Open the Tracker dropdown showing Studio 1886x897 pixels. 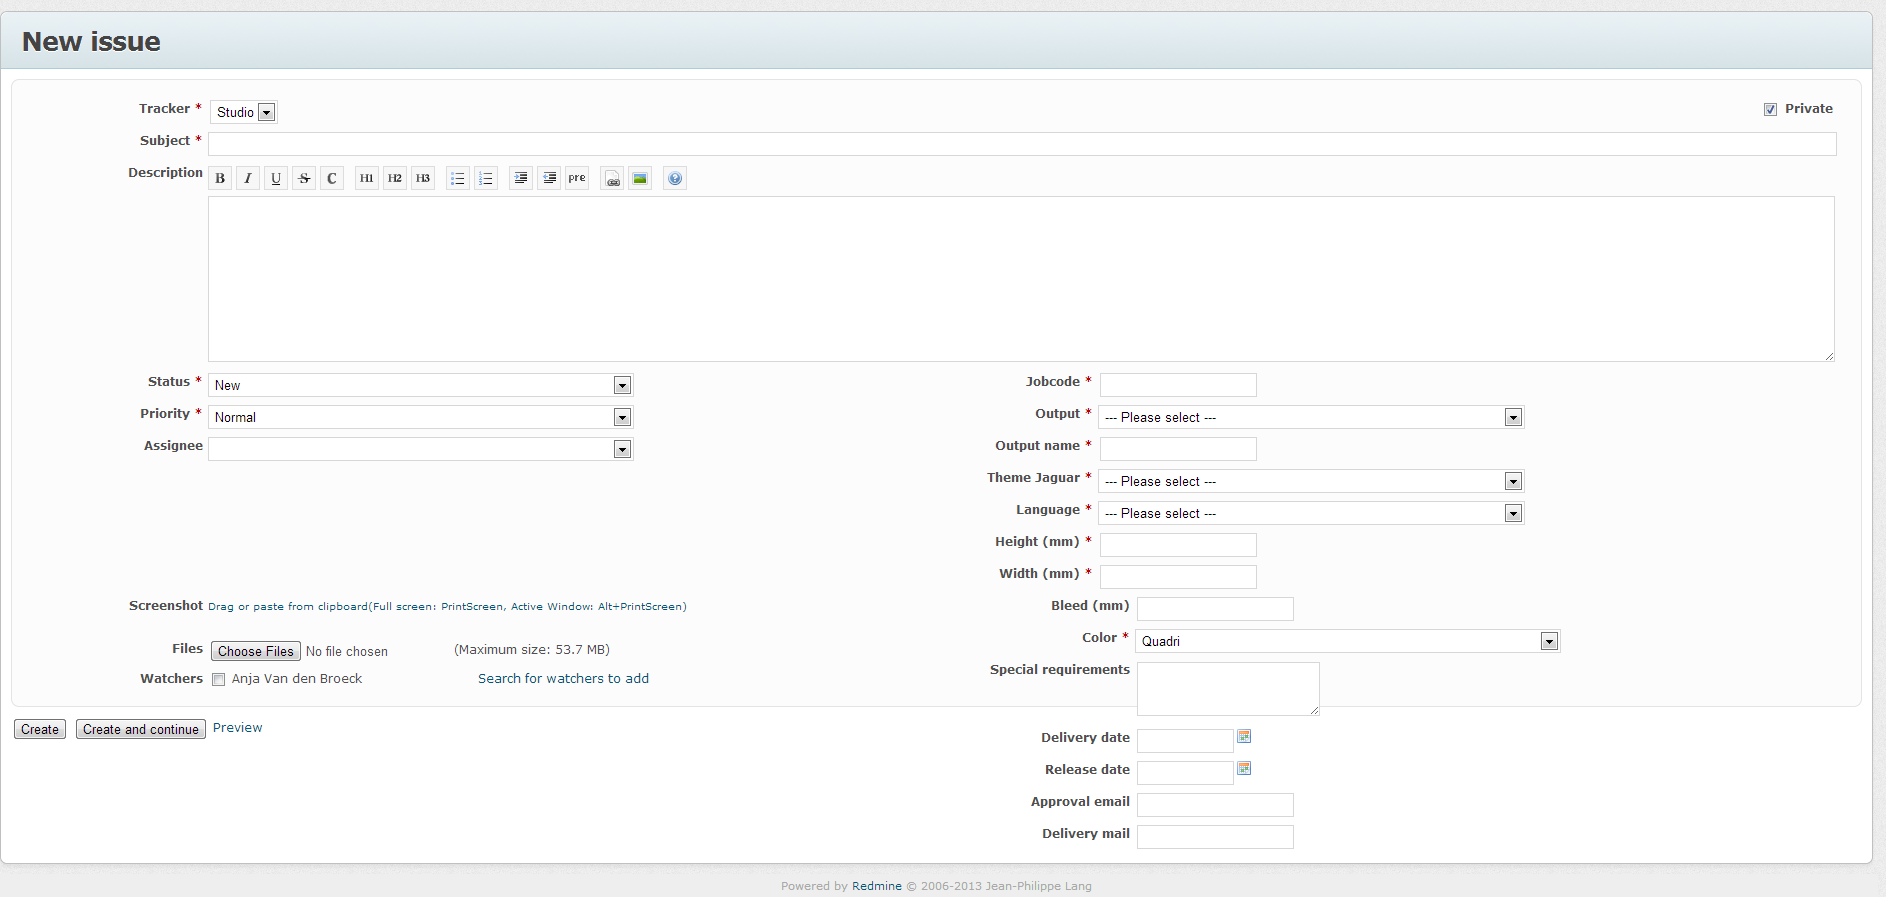point(244,112)
